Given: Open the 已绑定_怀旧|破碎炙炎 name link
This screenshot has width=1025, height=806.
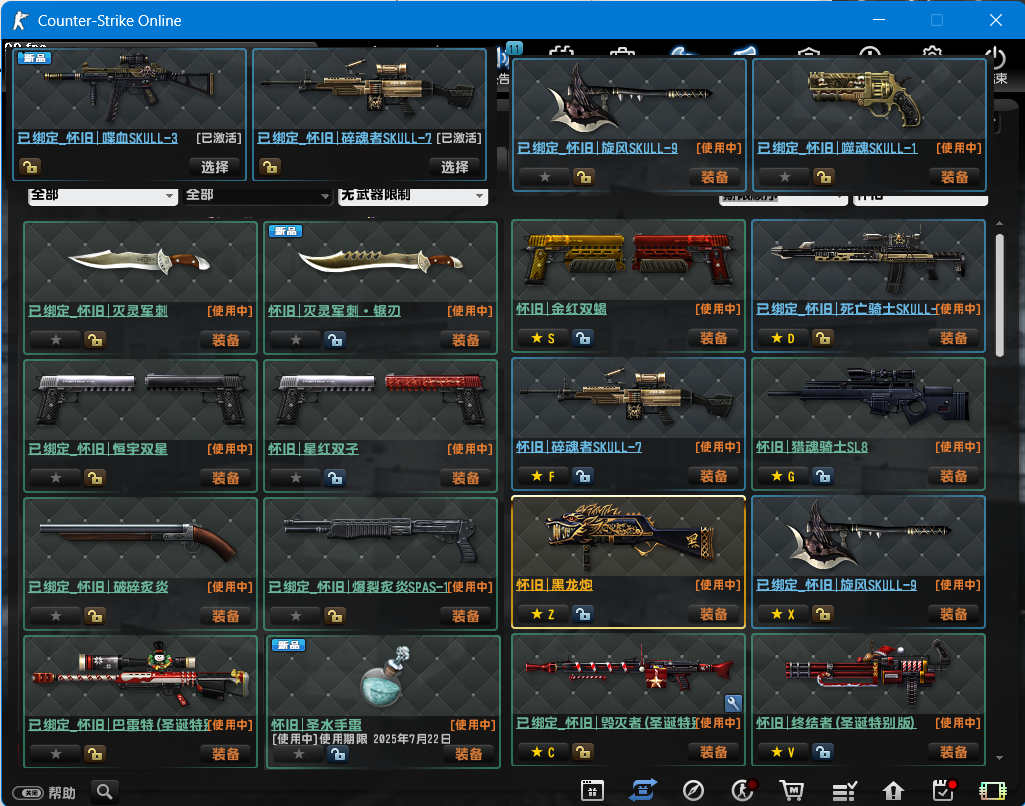Looking at the screenshot, I should [98, 586].
